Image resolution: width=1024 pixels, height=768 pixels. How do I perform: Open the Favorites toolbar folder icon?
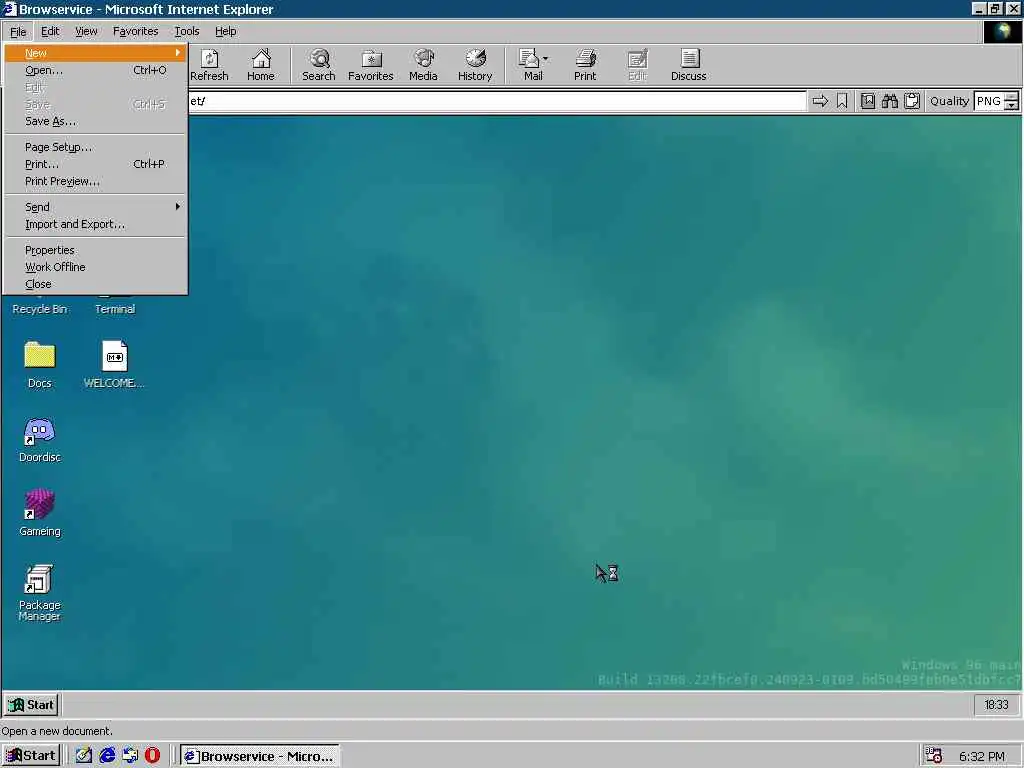point(370,65)
